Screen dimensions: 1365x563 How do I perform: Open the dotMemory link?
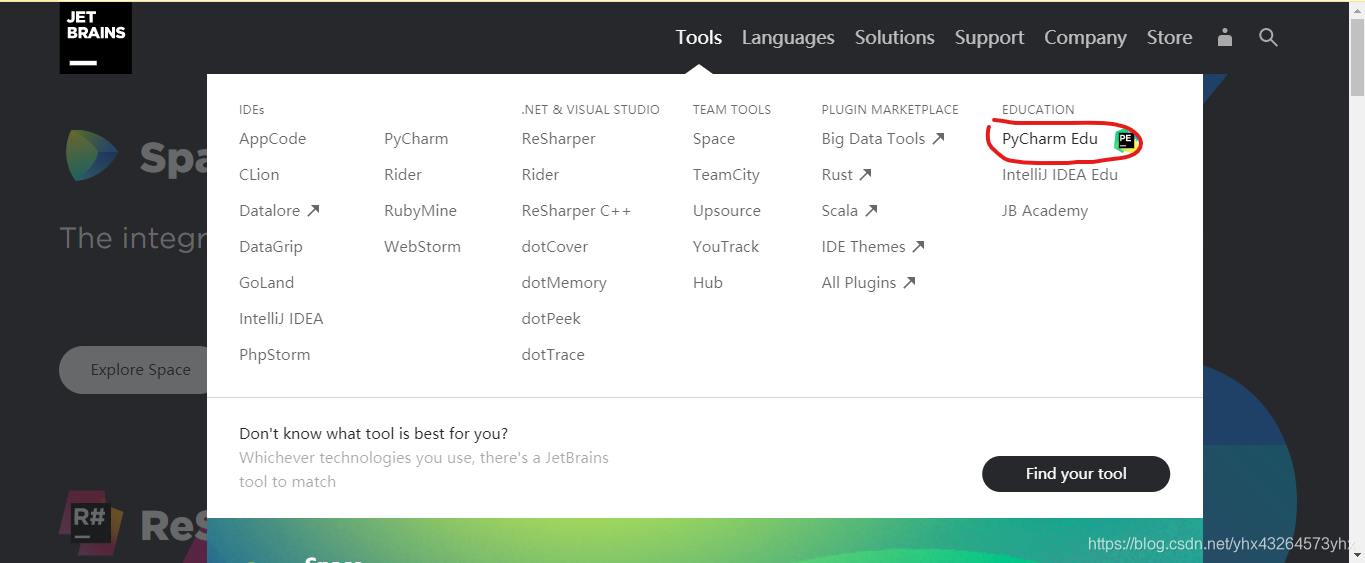tap(564, 283)
